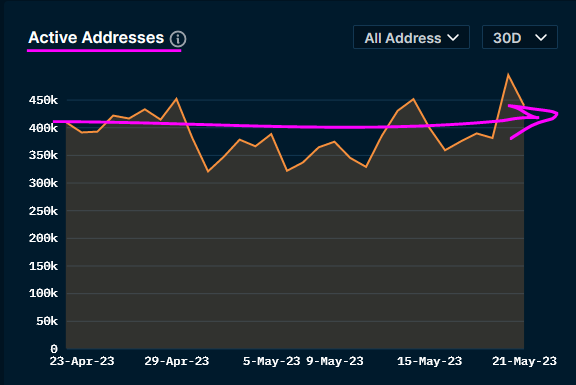Click the 100k y-axis label
Image resolution: width=576 pixels, height=385 pixels.
(43, 294)
